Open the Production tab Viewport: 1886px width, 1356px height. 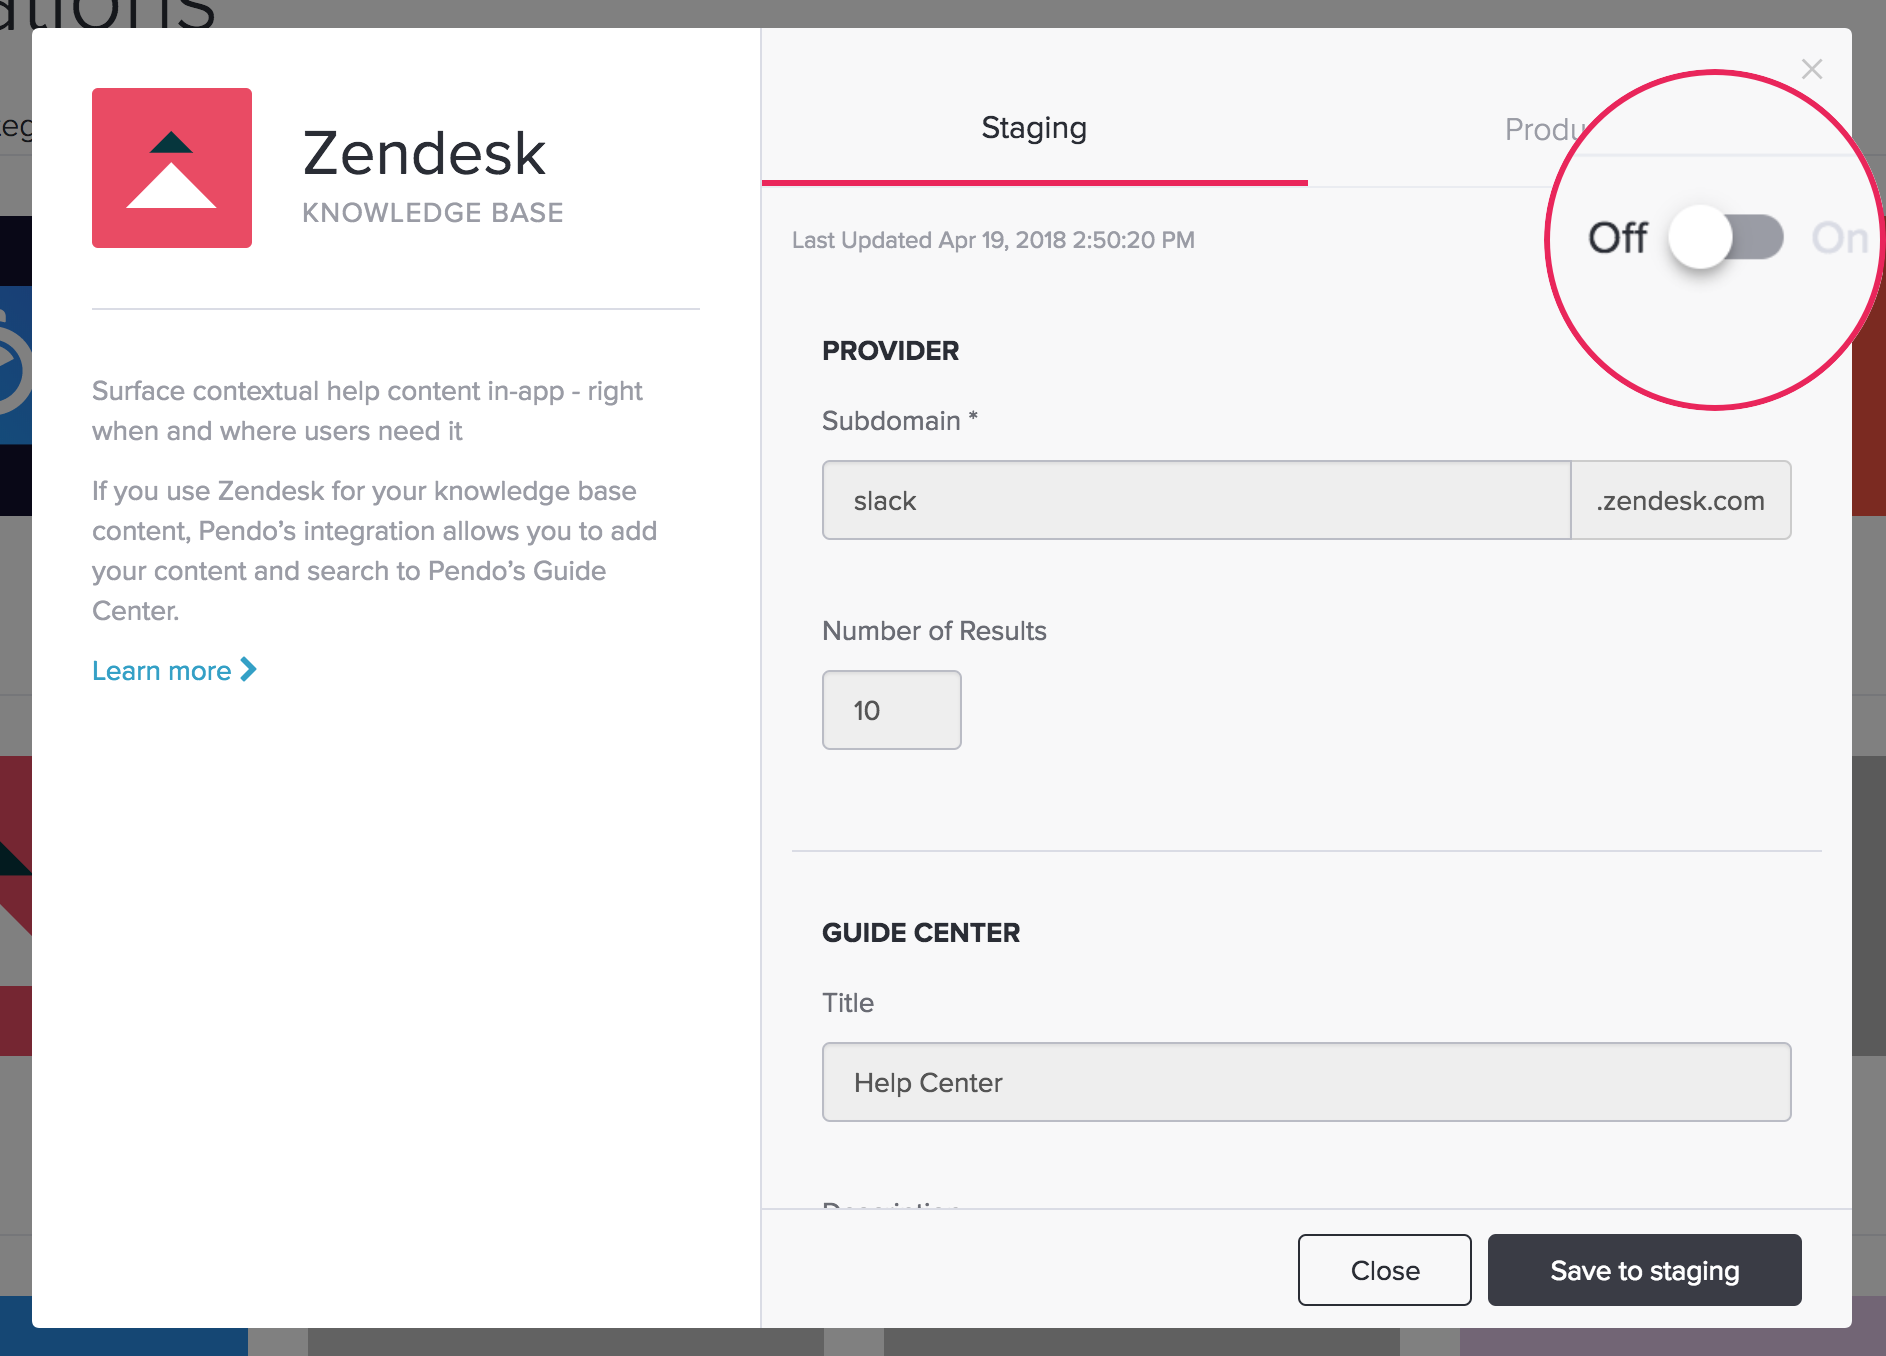pyautogui.click(x=1545, y=130)
